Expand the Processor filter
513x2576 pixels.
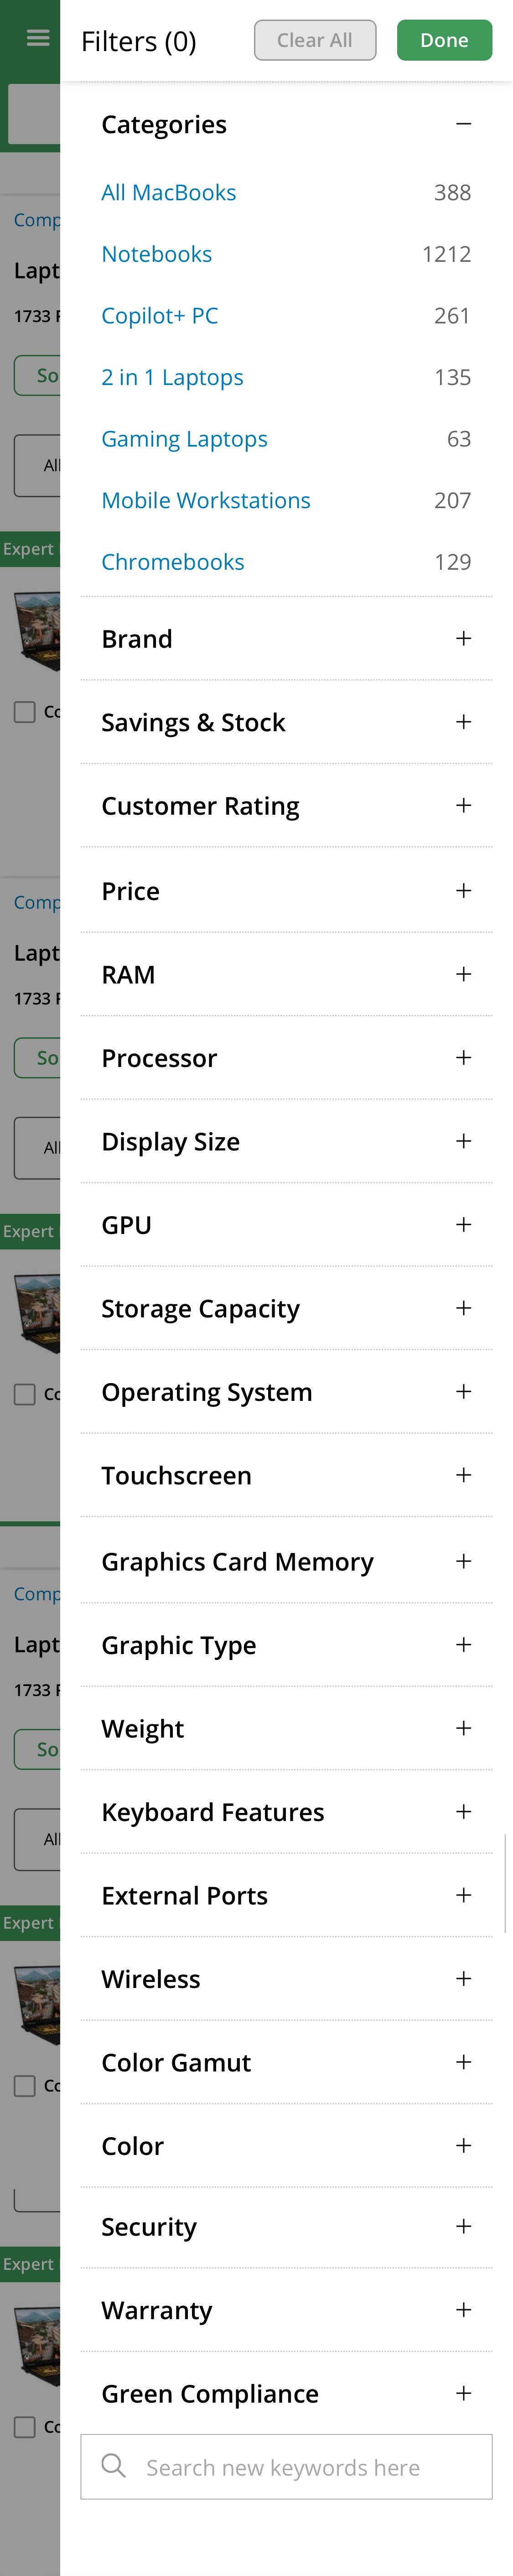[464, 1057]
